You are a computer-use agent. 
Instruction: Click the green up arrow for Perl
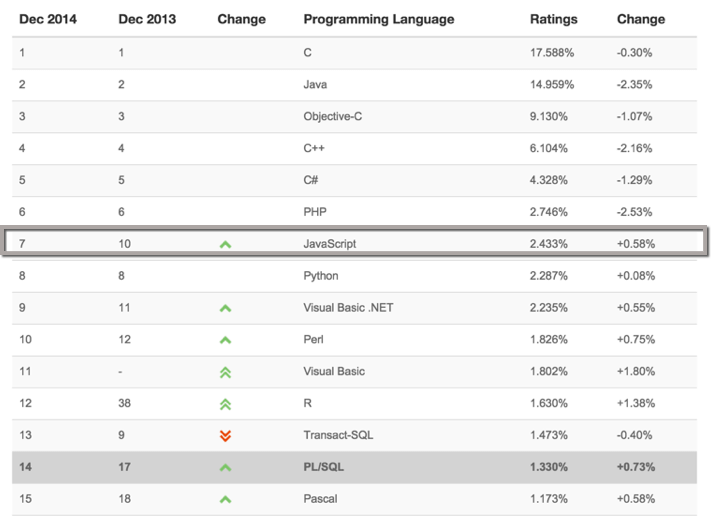click(x=225, y=340)
